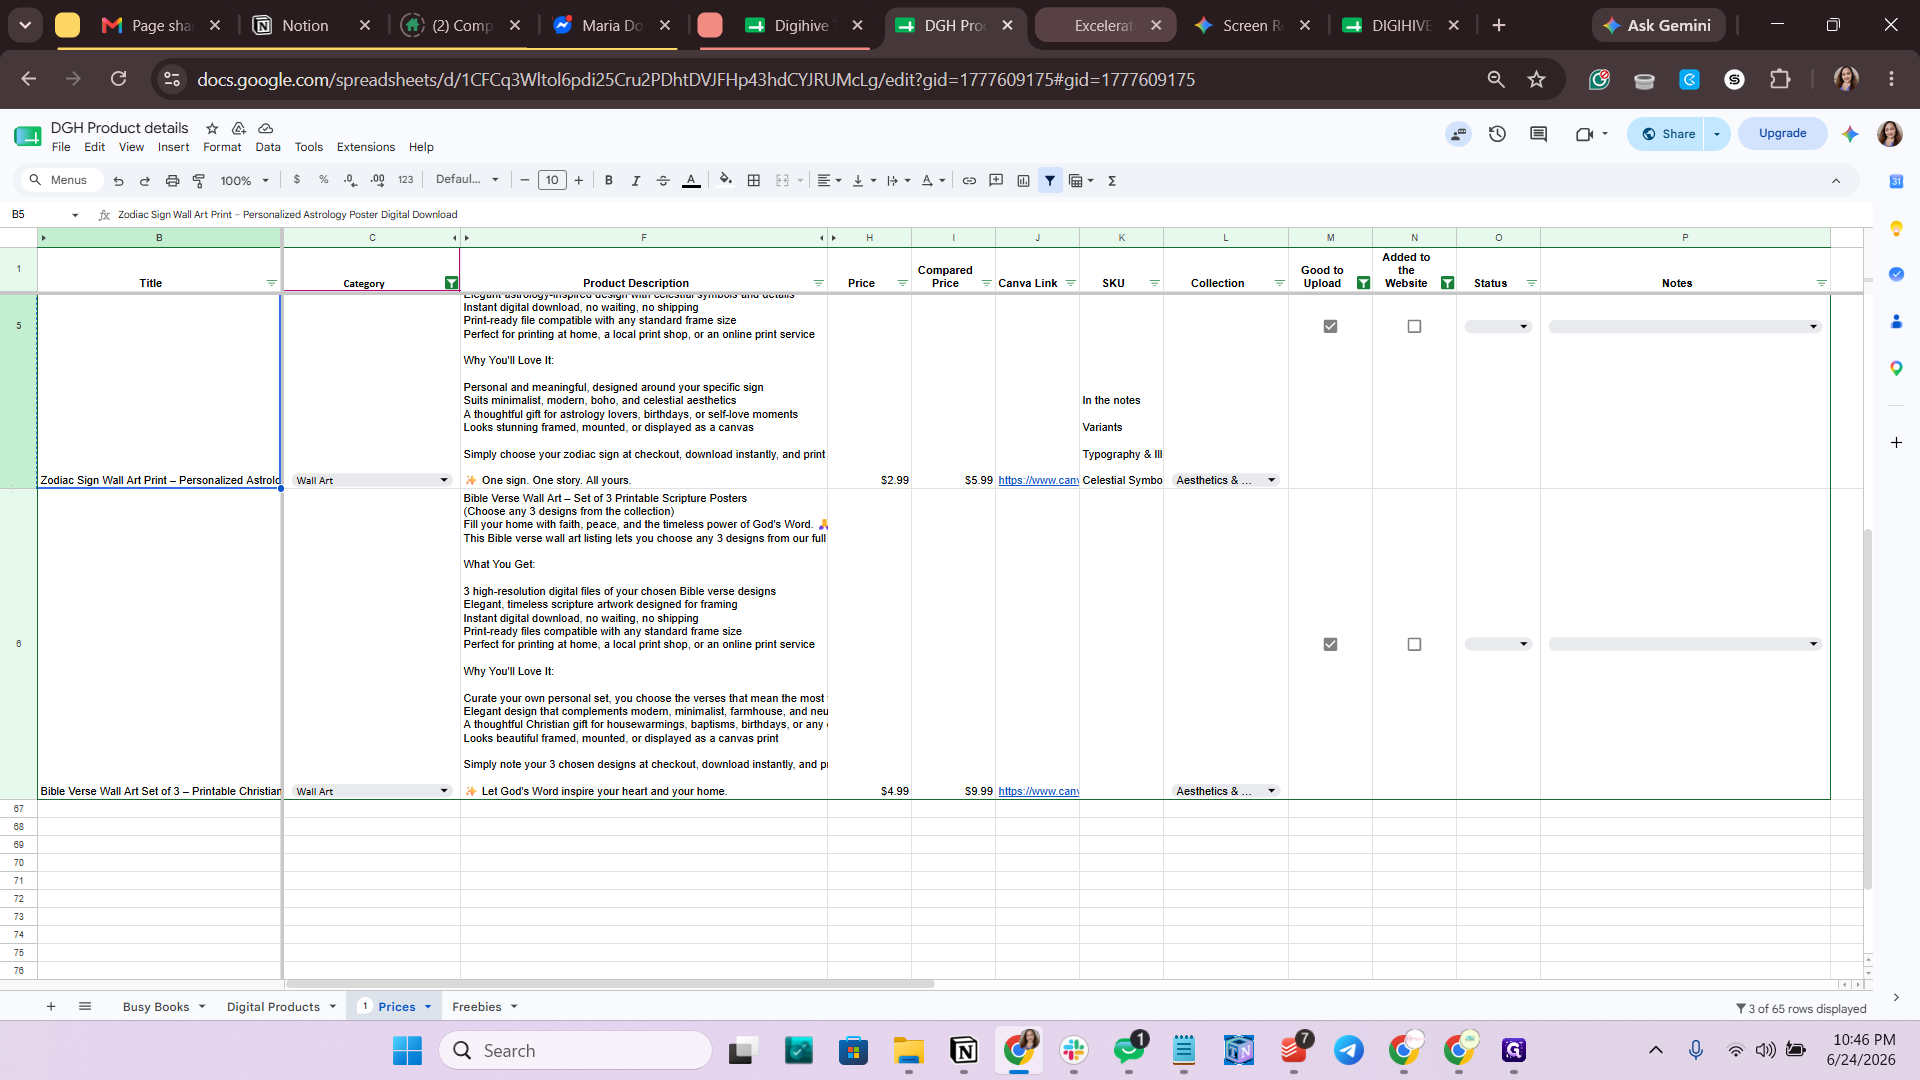
Task: Open the text color picker
Action: (691, 180)
